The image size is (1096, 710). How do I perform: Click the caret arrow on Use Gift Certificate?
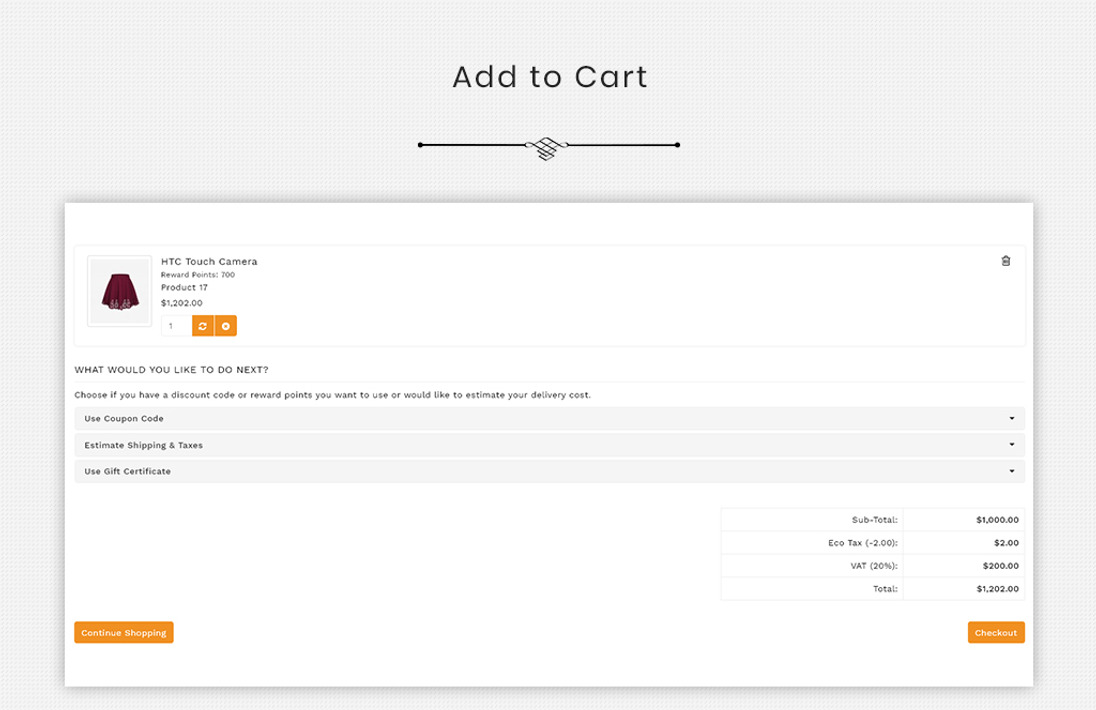click(1011, 471)
